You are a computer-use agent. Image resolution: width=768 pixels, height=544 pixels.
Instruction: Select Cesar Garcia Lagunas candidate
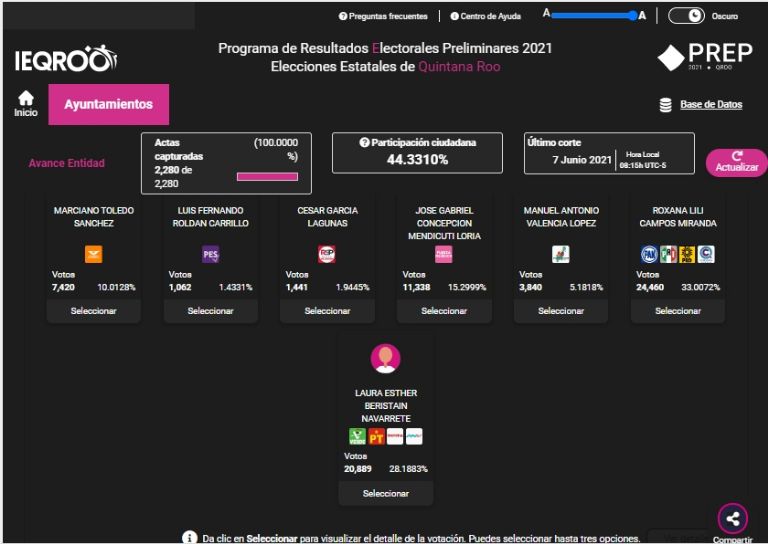click(327, 311)
